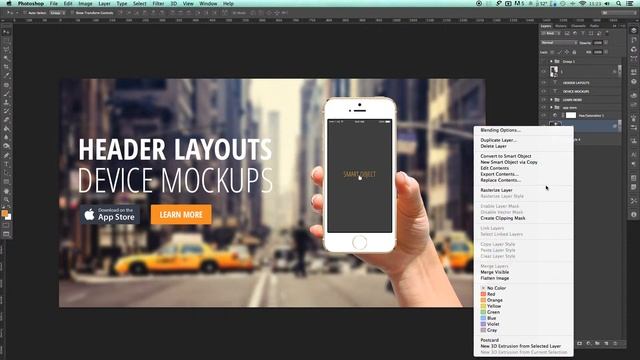Image resolution: width=640 pixels, height=360 pixels.
Task: Select the Rectangle shape tool
Action: pyautogui.click(x=6, y=182)
